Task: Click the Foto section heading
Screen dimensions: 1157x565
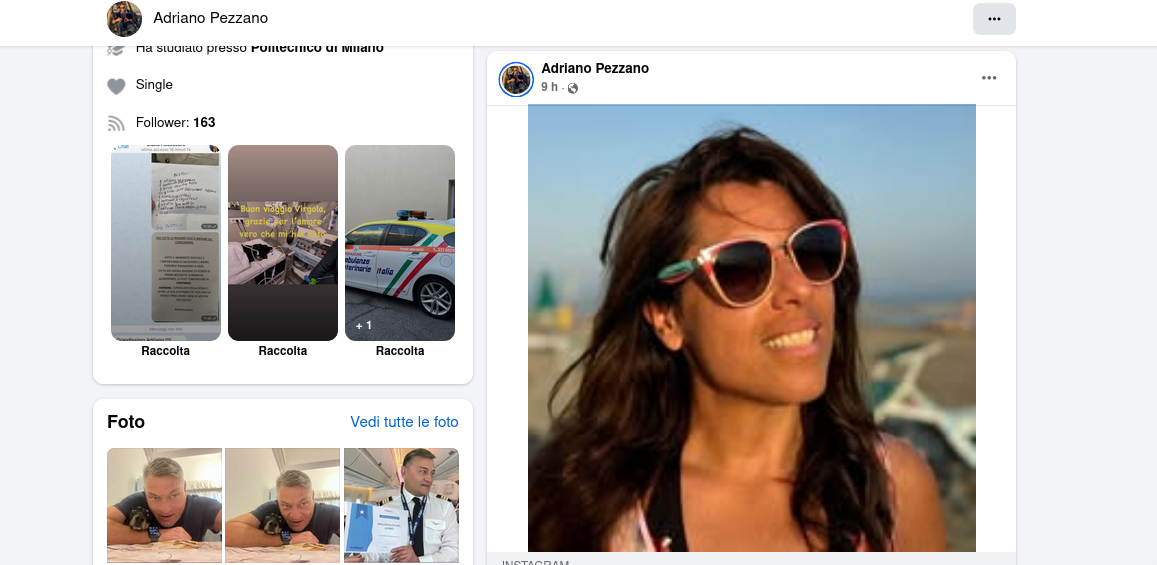Action: [x=126, y=422]
